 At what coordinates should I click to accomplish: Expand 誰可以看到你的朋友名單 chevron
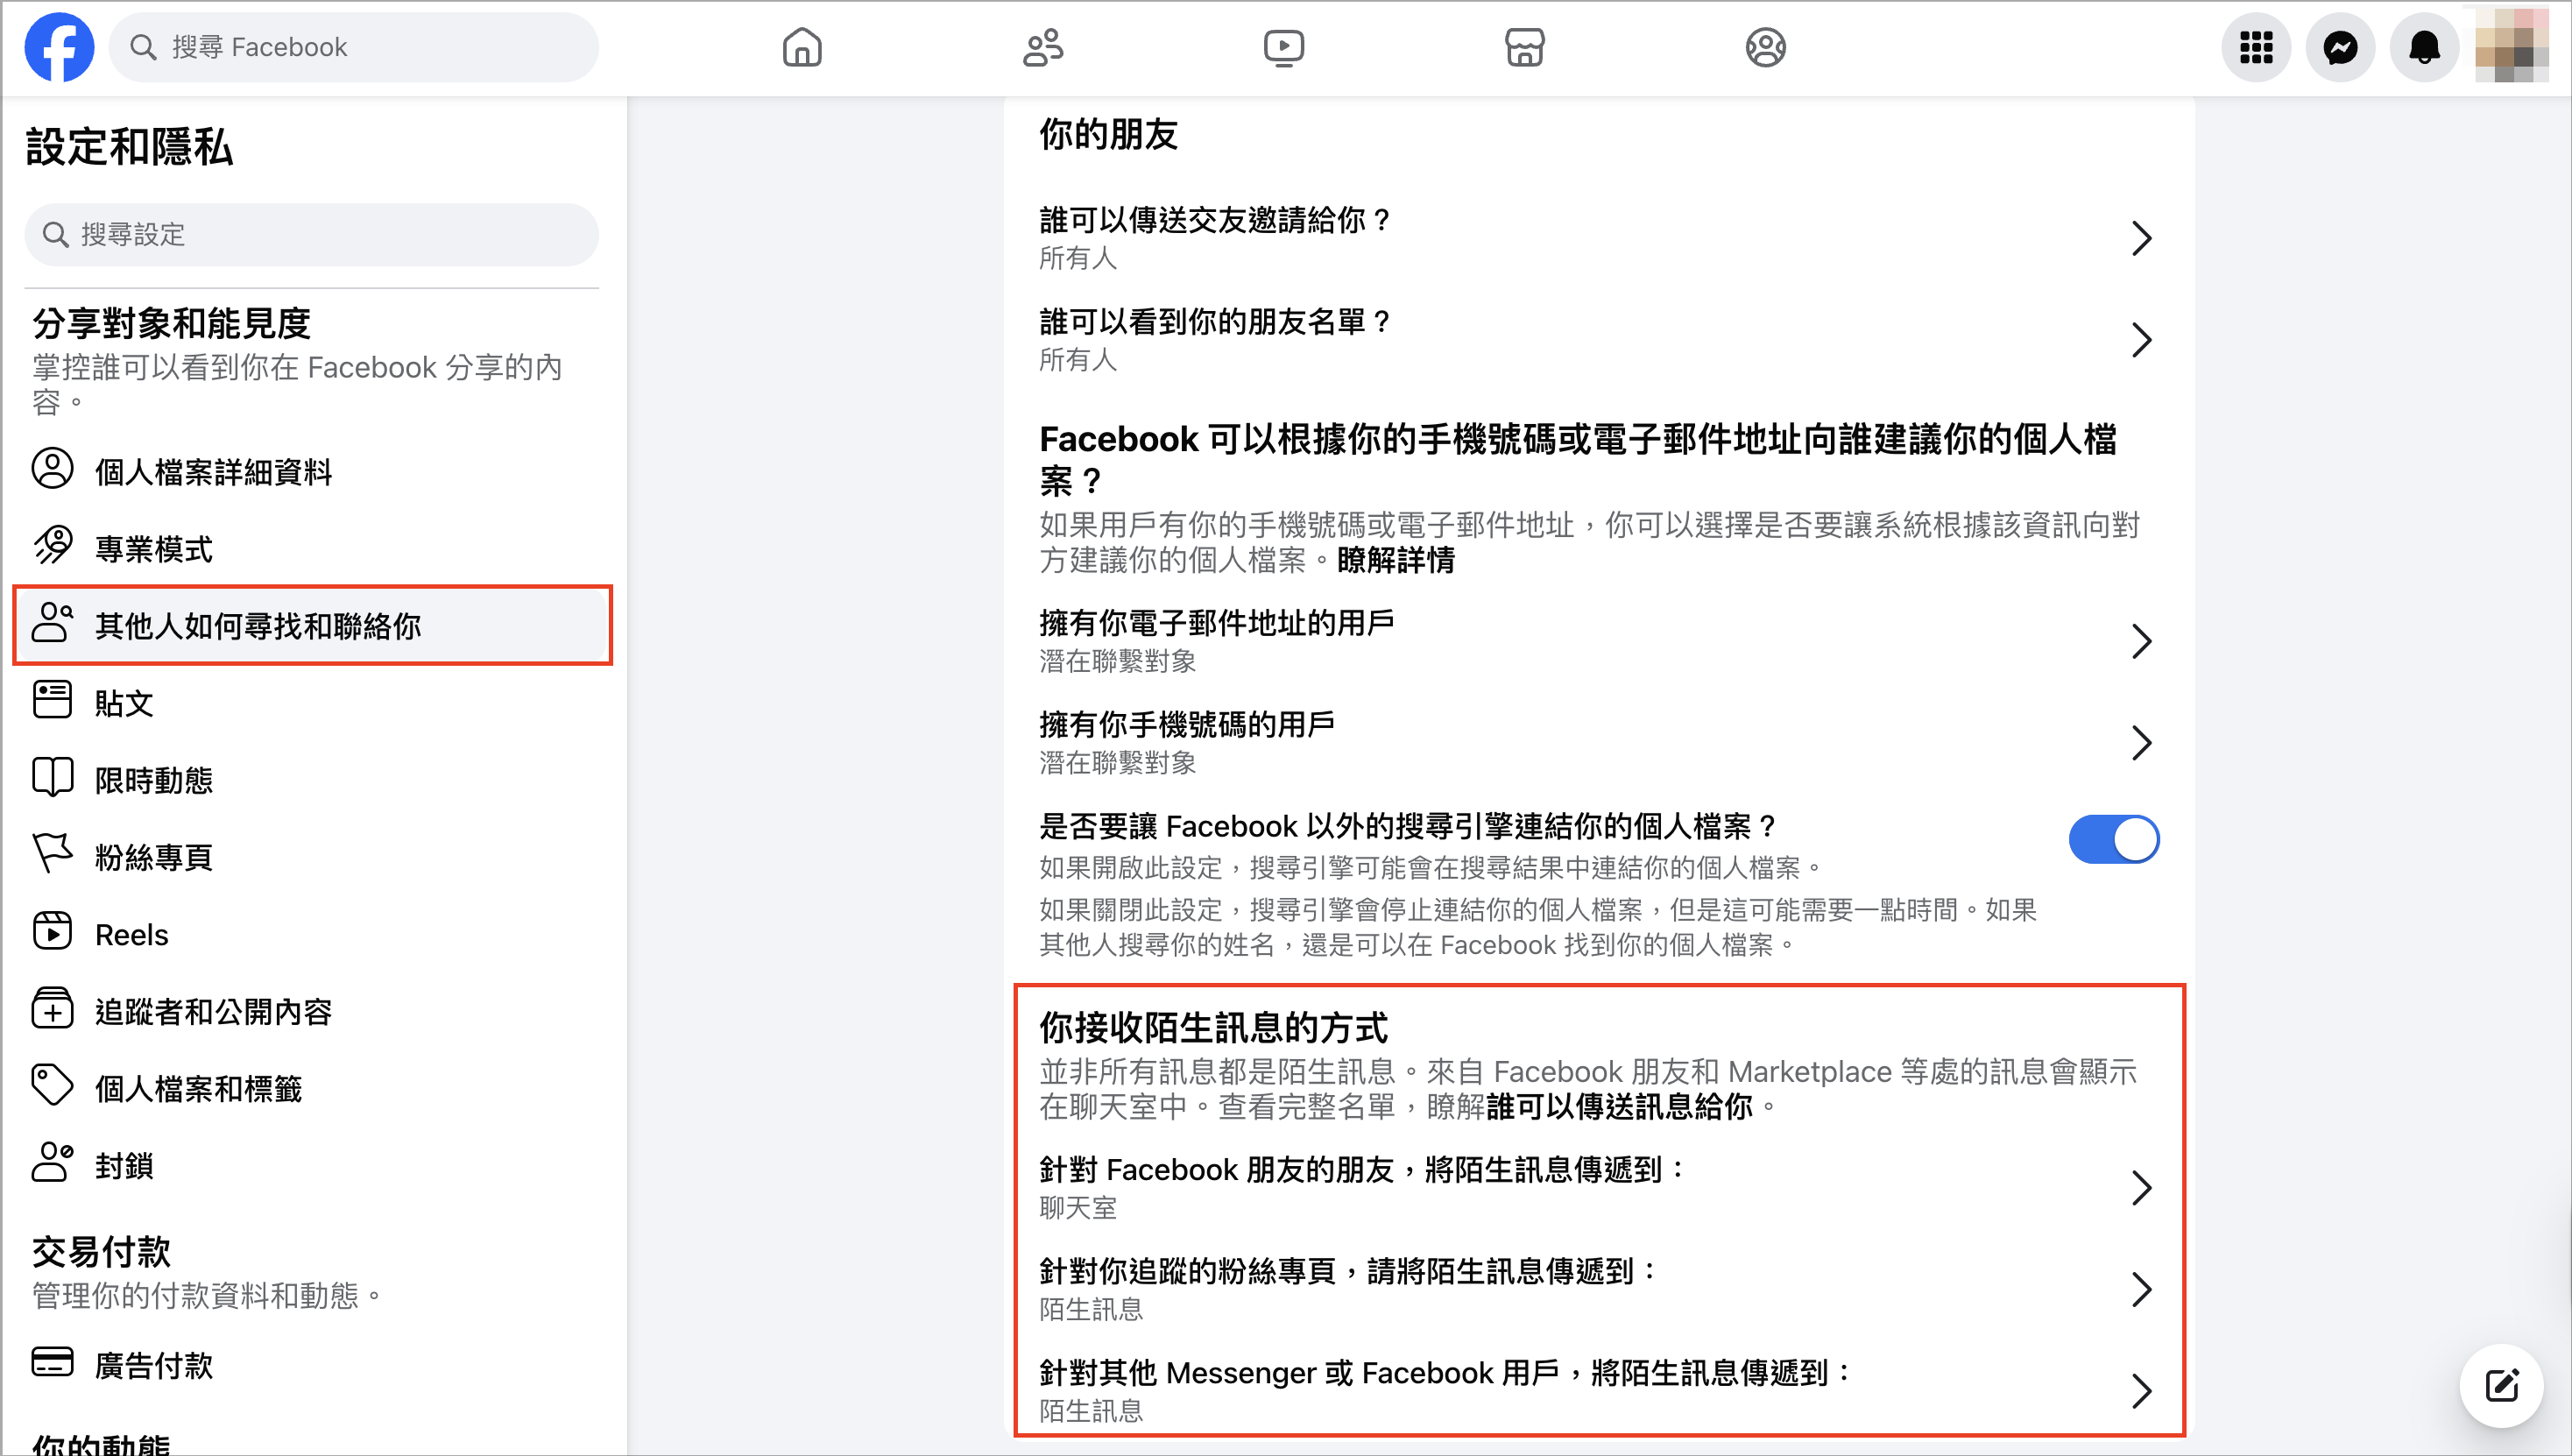(x=2141, y=340)
